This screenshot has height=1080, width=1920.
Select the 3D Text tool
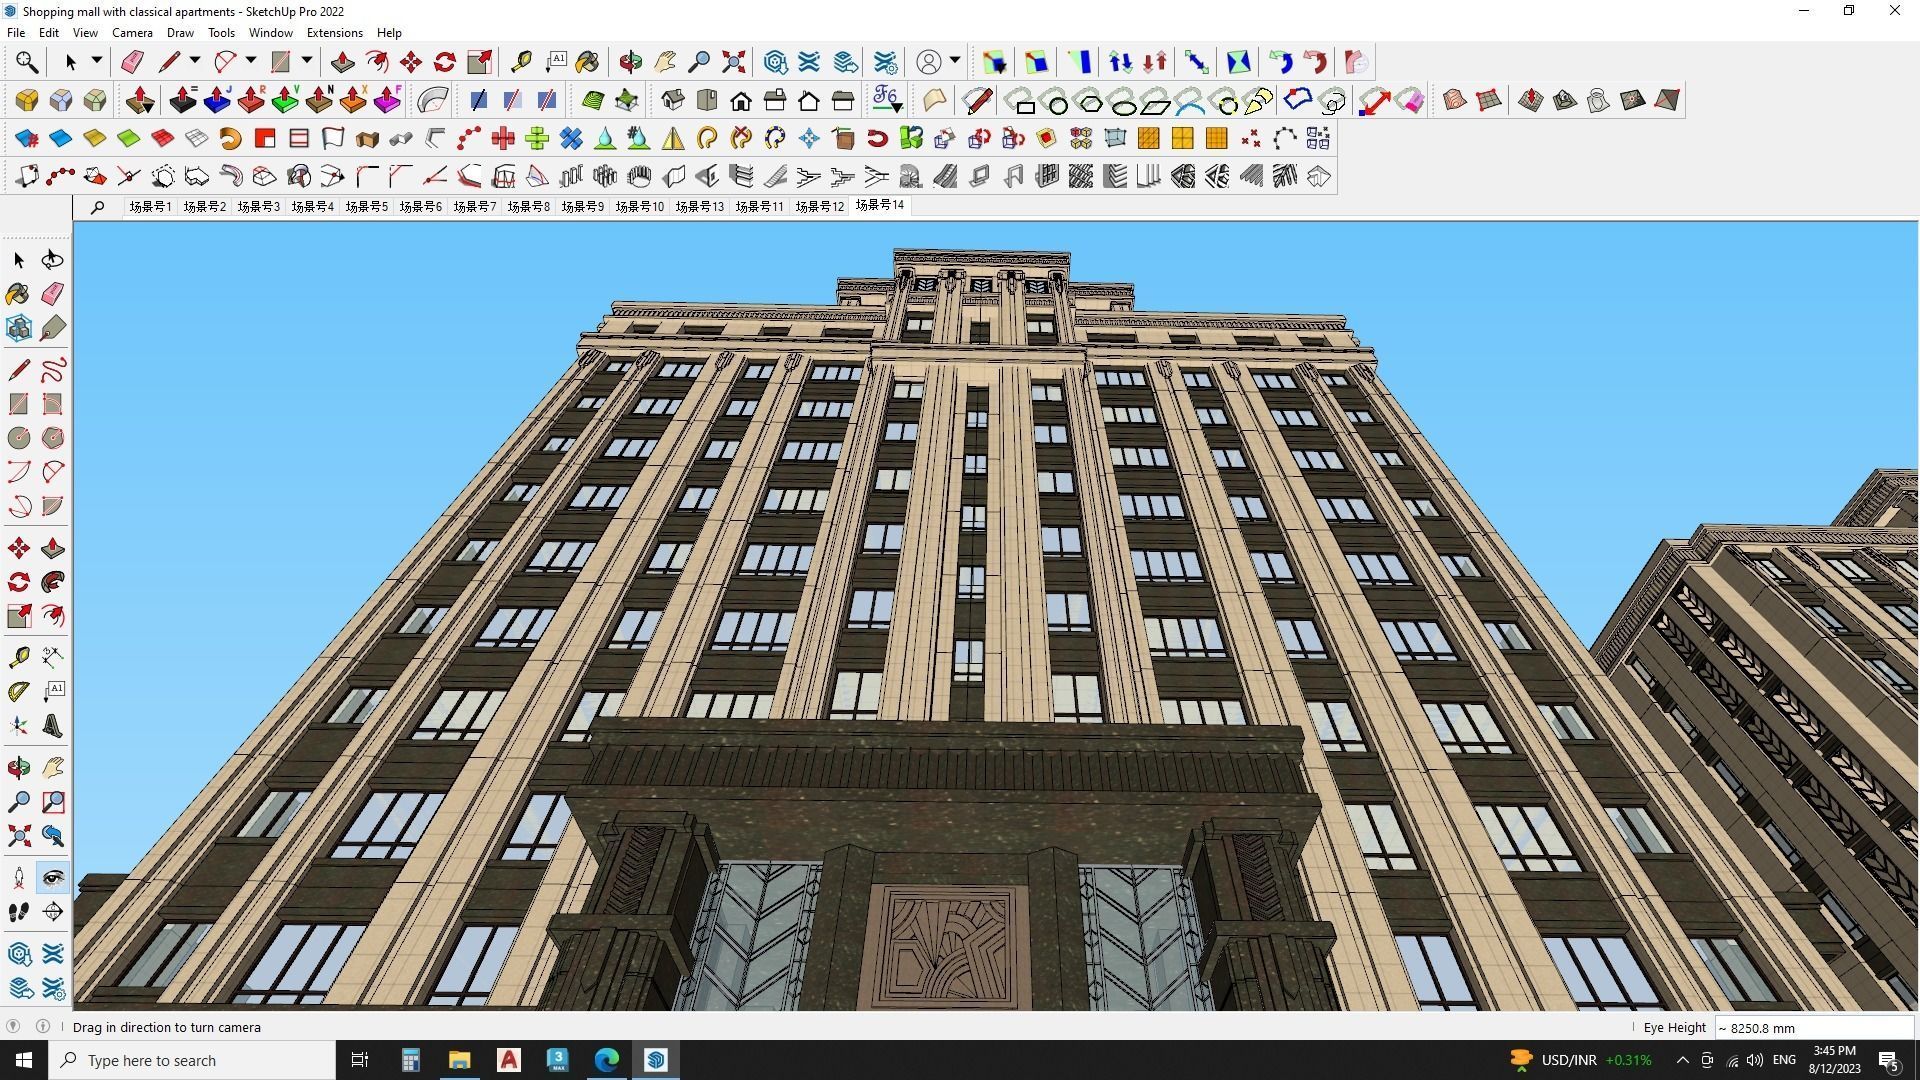(53, 725)
